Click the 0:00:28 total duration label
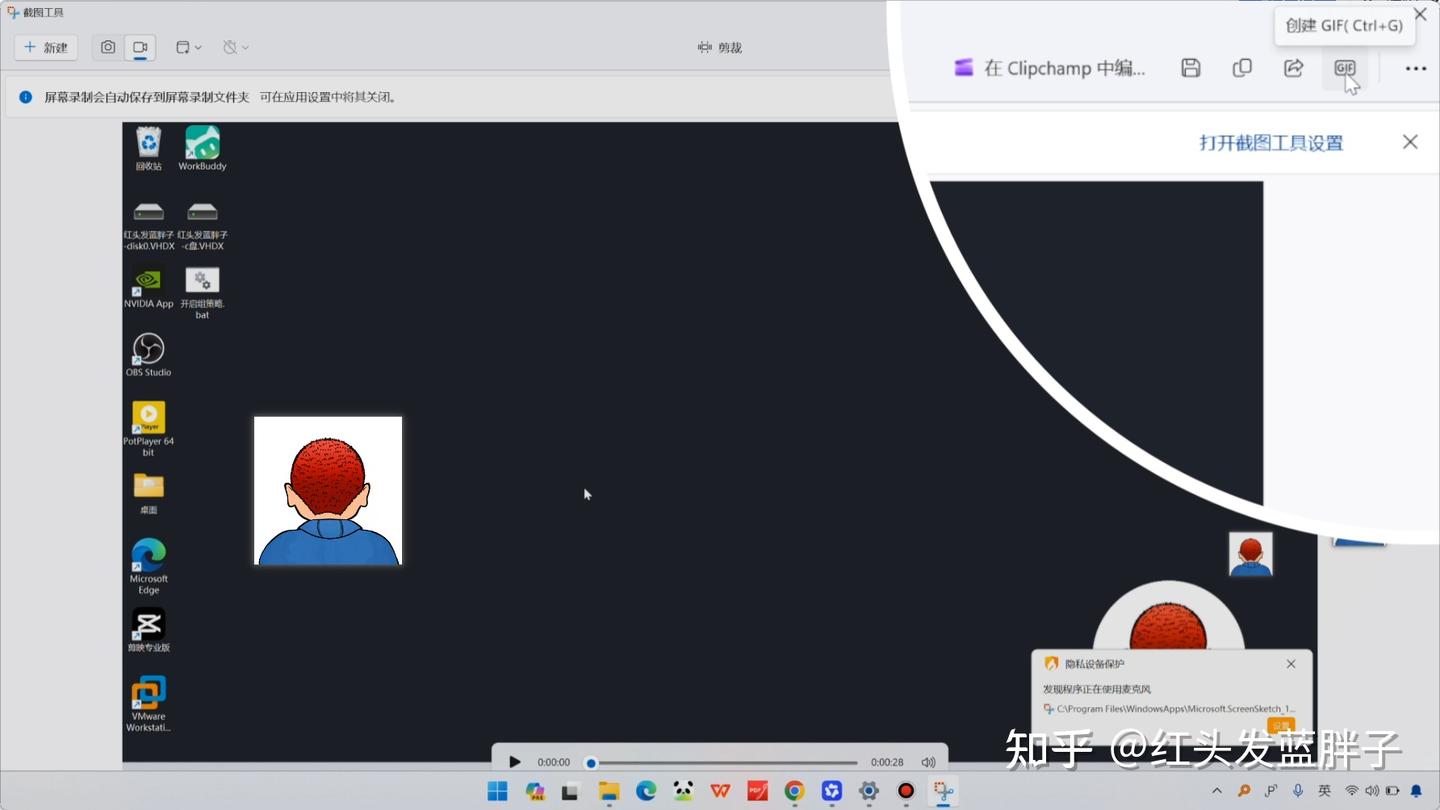The height and width of the screenshot is (810, 1440). click(887, 762)
